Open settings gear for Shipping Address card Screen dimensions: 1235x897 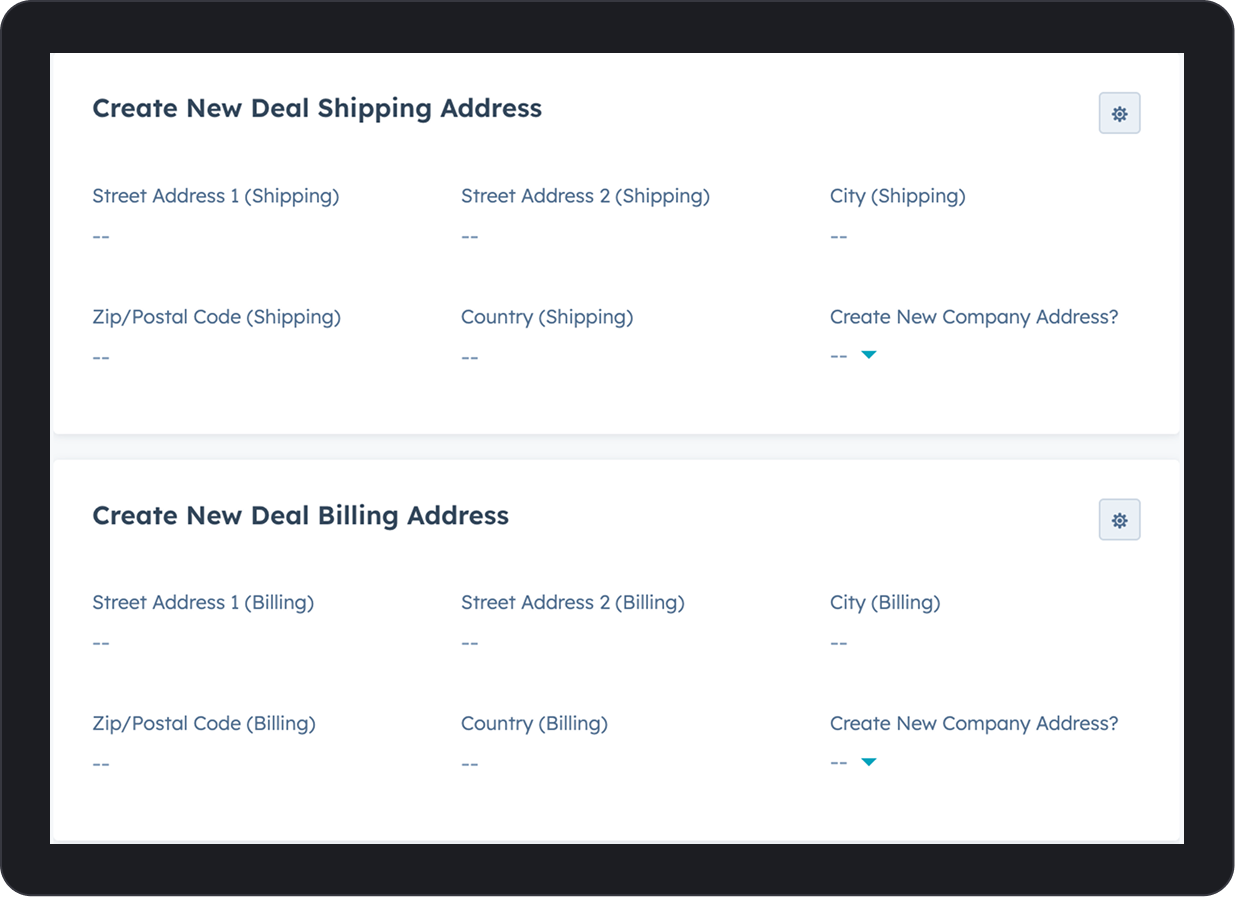[1119, 114]
